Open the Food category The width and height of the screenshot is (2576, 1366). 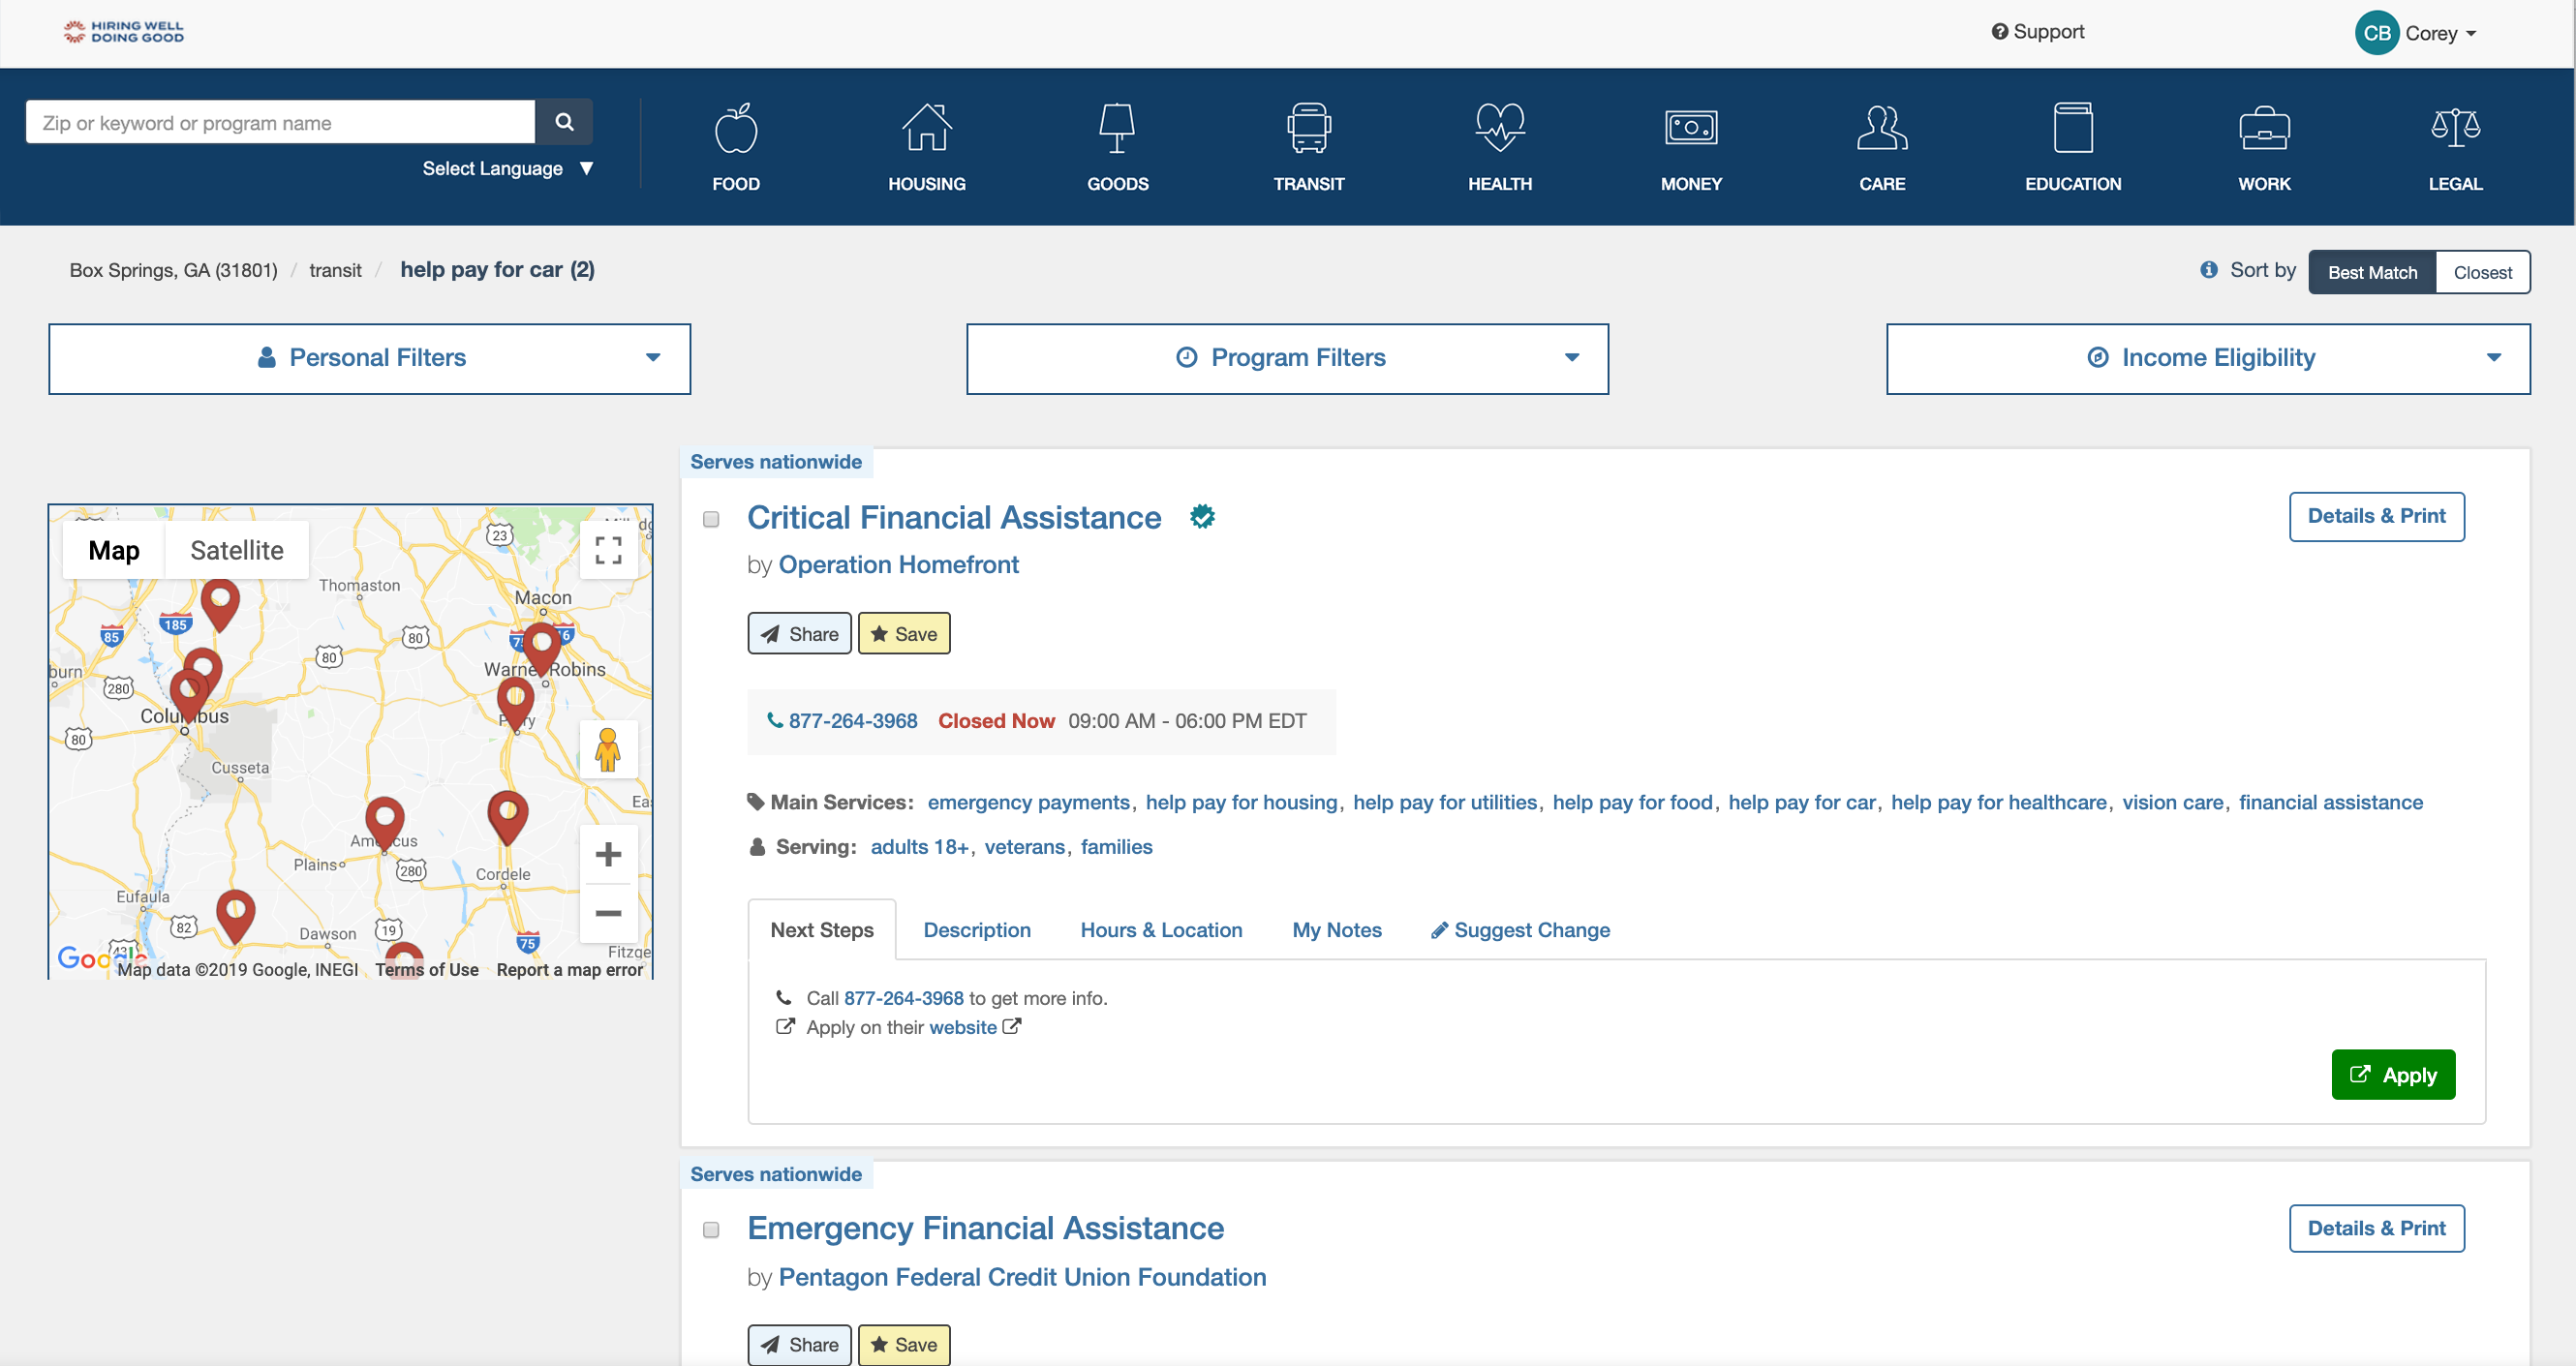coord(736,147)
